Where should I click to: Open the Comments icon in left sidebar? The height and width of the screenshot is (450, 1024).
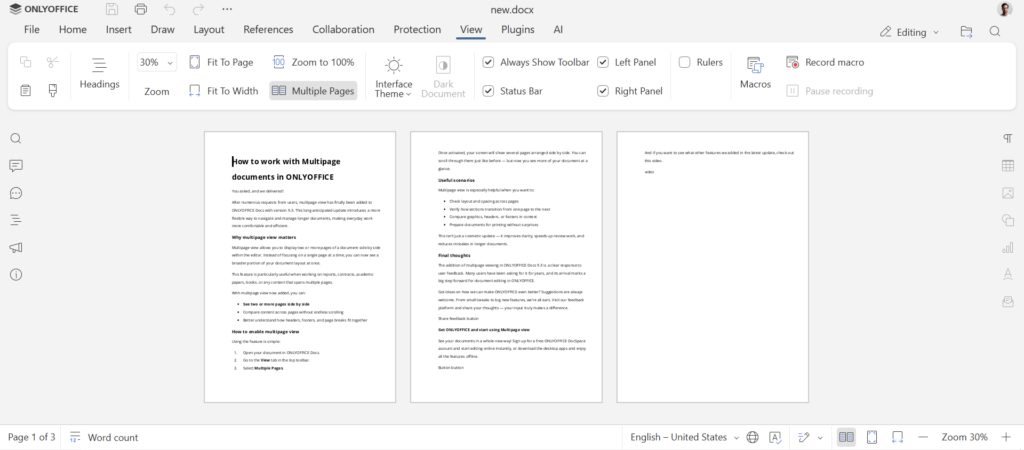click(16, 166)
